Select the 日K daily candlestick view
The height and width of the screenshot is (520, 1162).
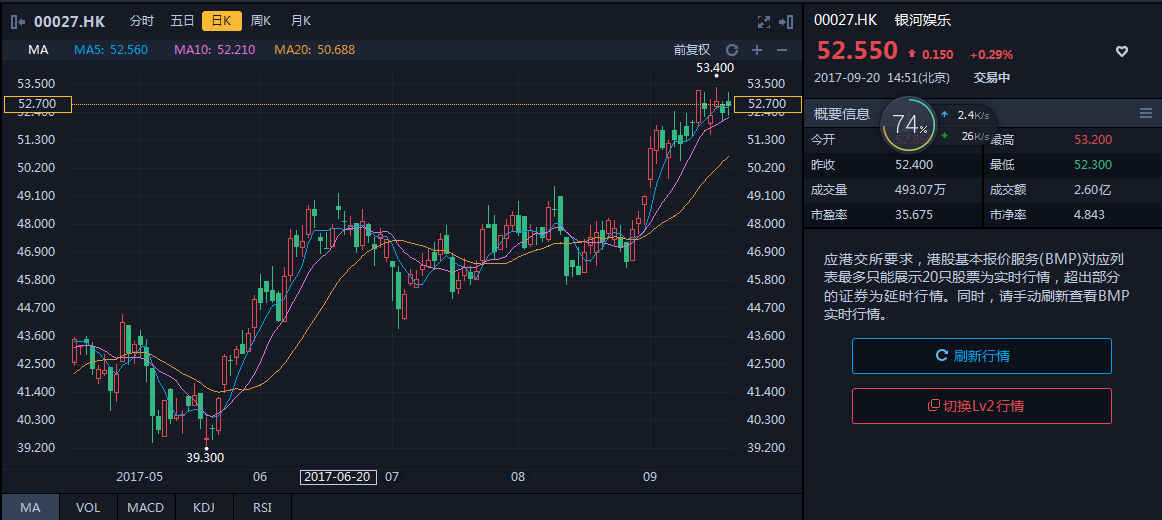(221, 21)
